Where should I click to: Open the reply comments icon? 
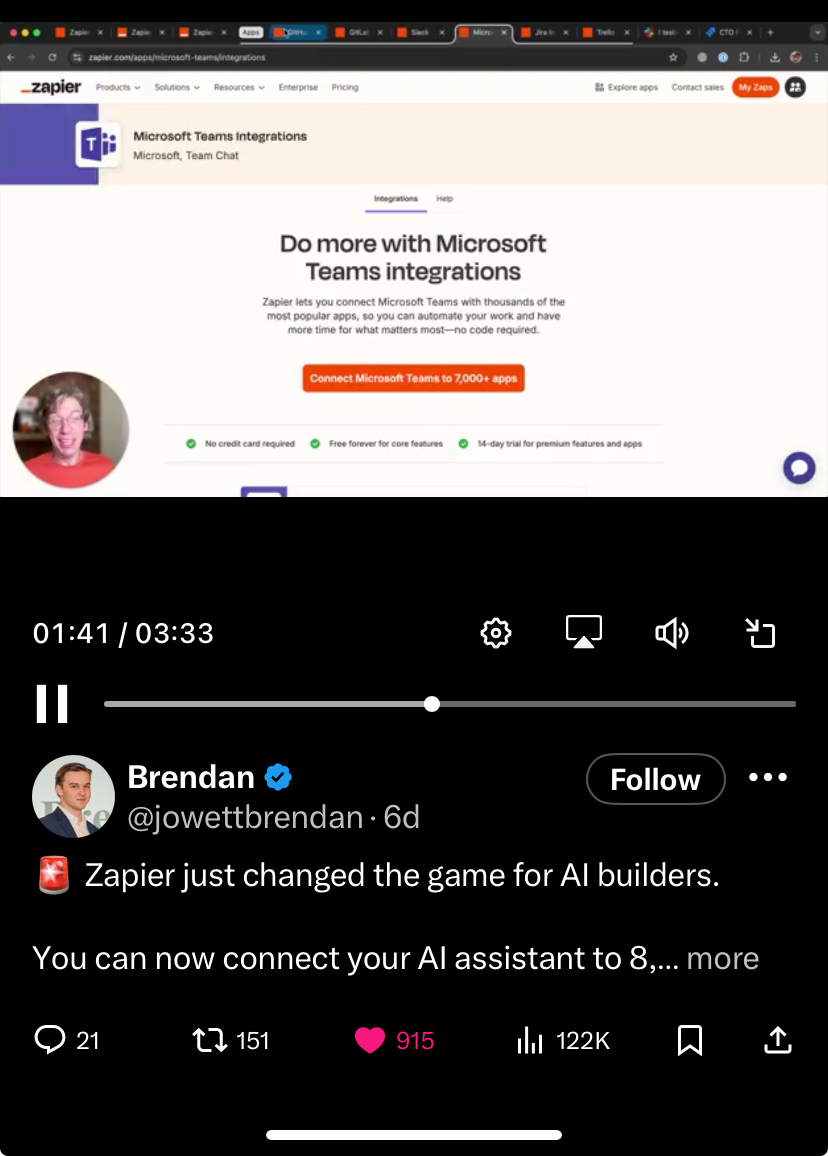point(50,1040)
